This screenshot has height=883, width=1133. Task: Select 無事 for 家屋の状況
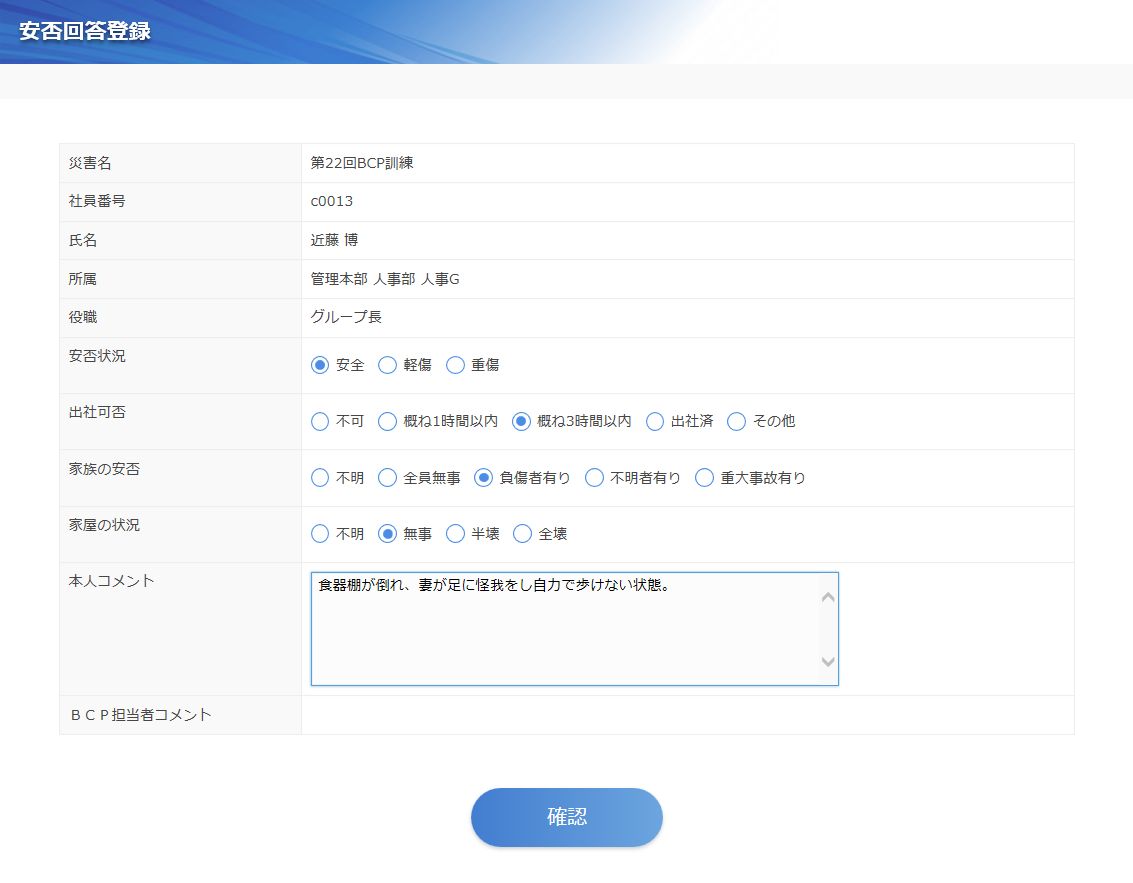point(388,534)
